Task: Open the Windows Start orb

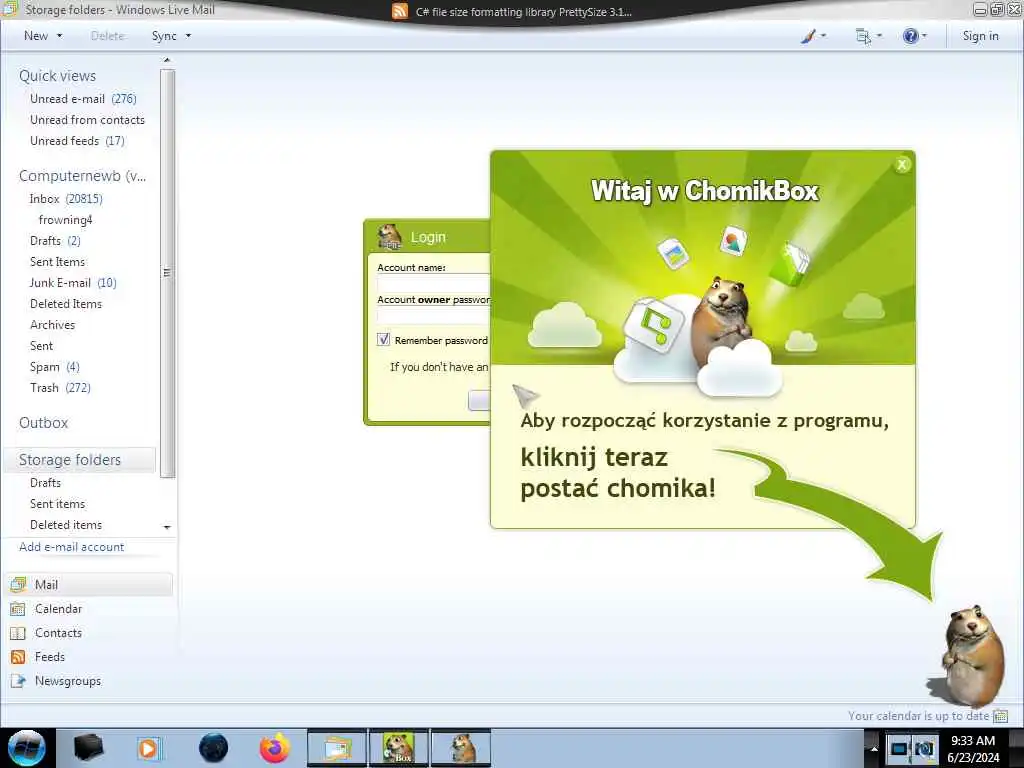Action: tap(27, 748)
